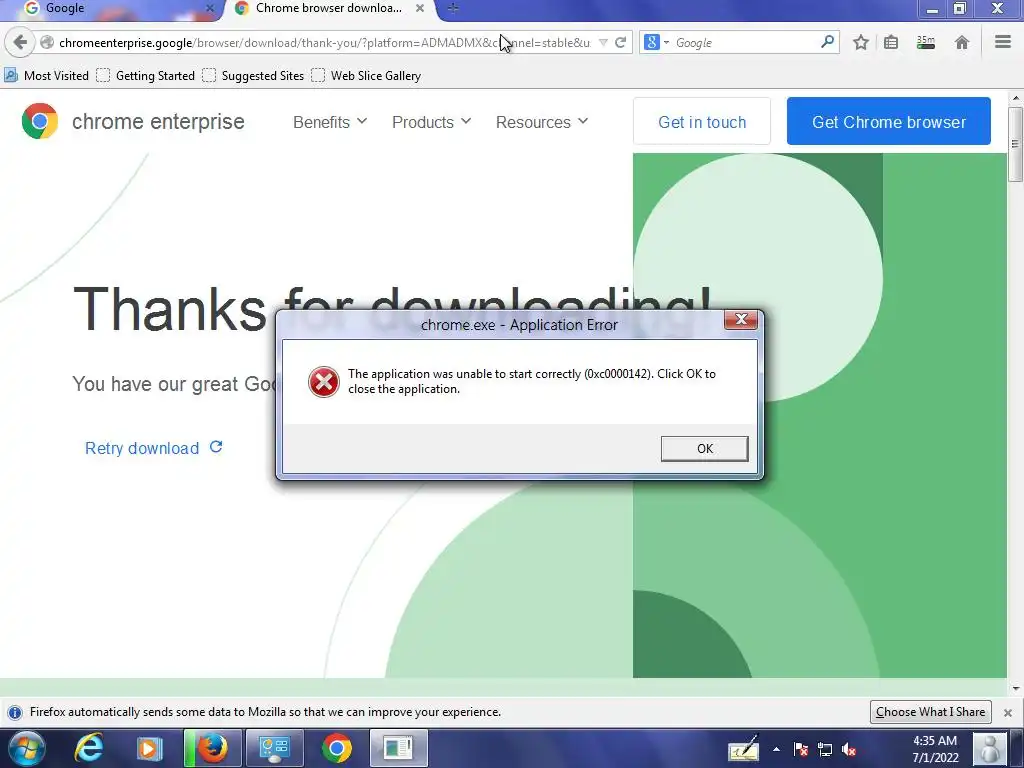Click the Firefox taskbar icon
This screenshot has width=1024, height=768.
click(213, 748)
